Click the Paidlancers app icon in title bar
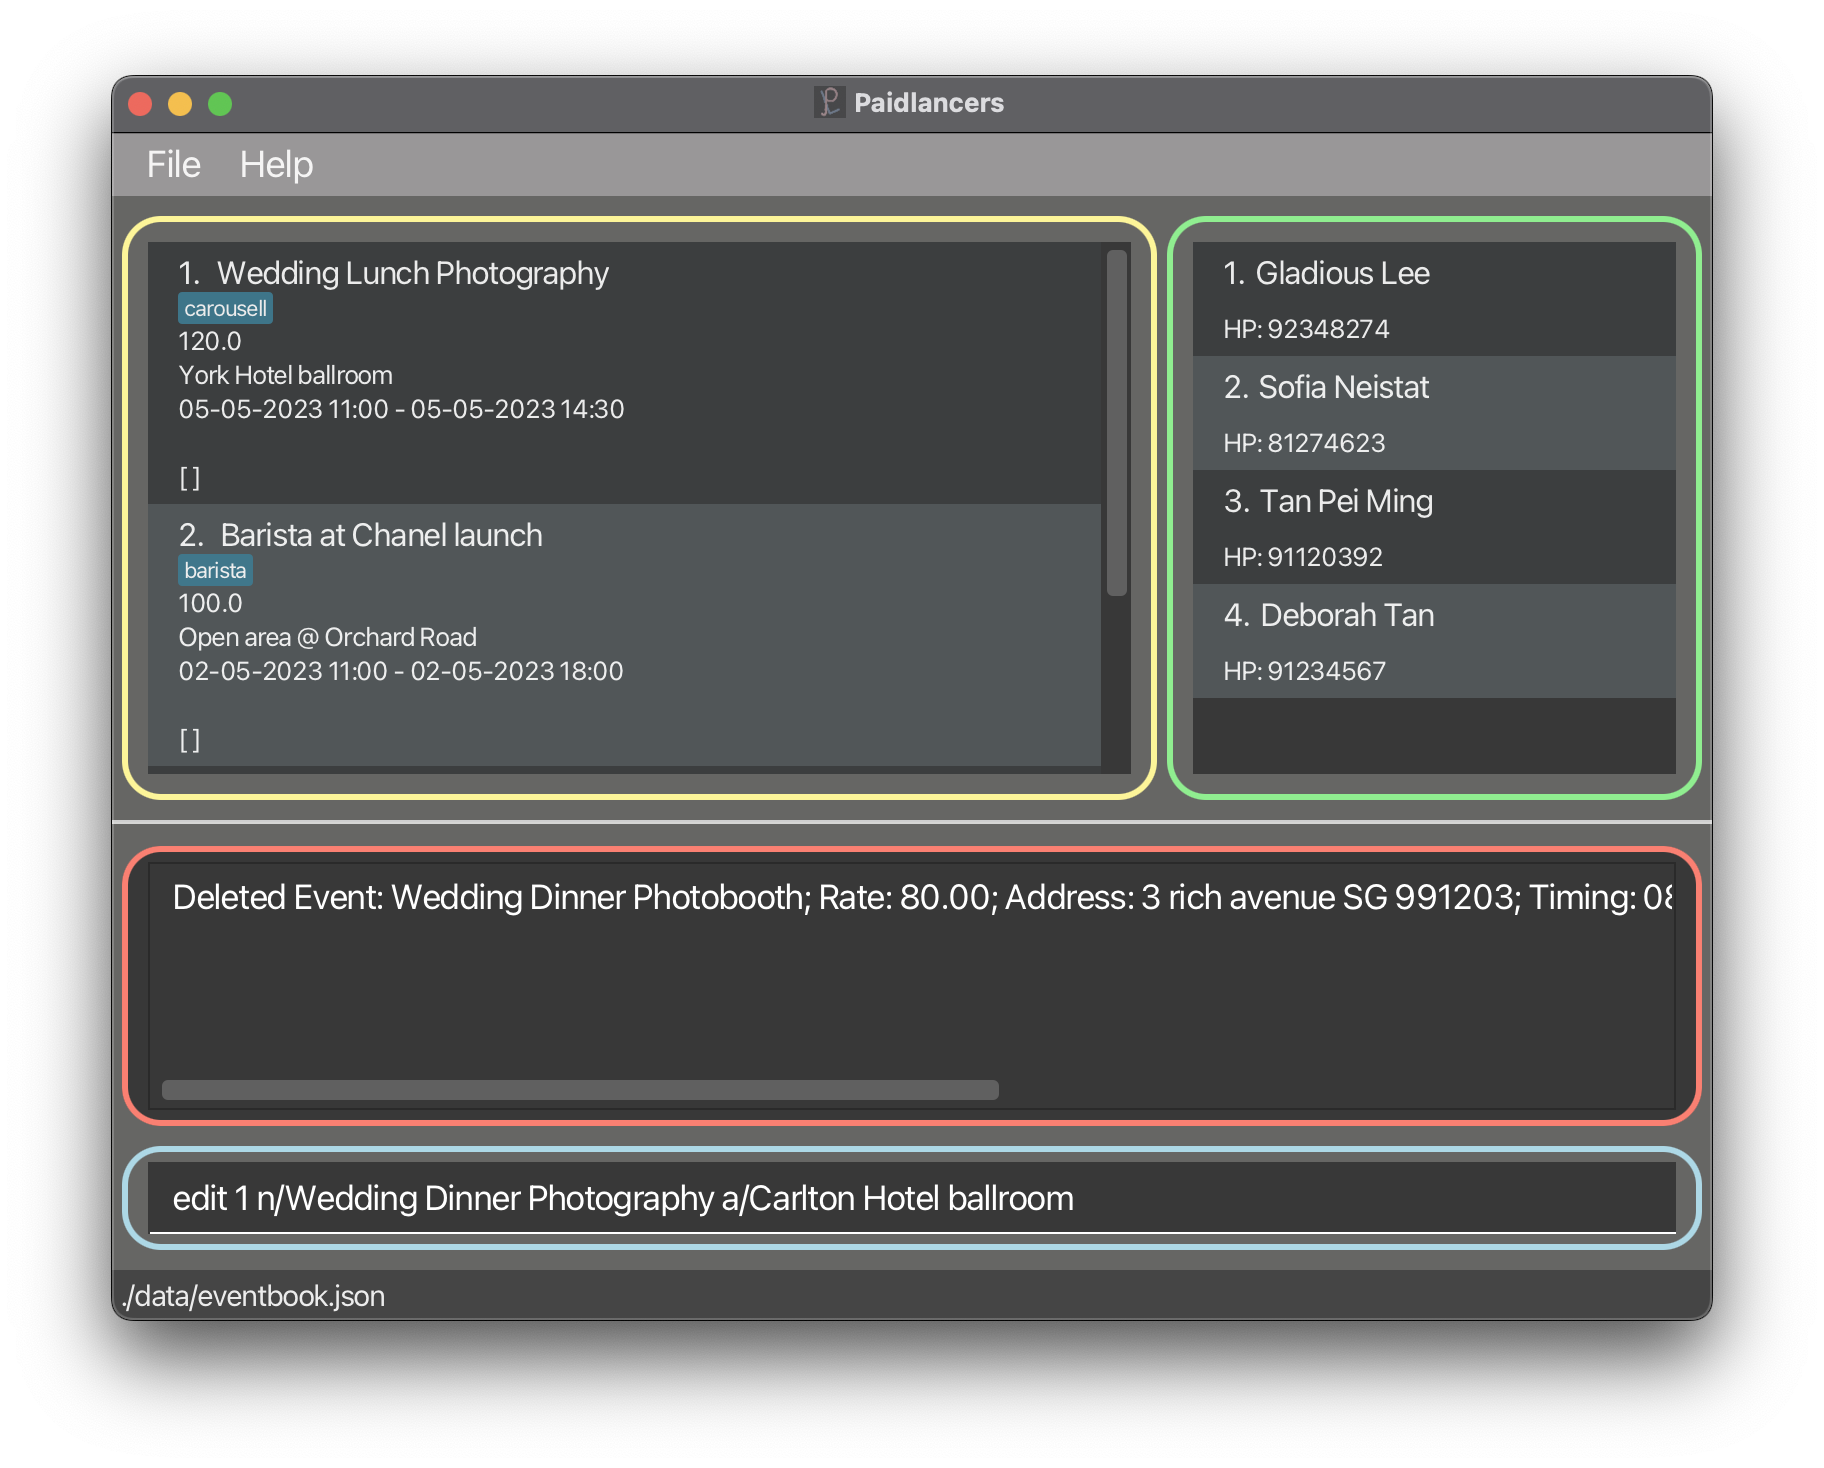 (x=829, y=102)
